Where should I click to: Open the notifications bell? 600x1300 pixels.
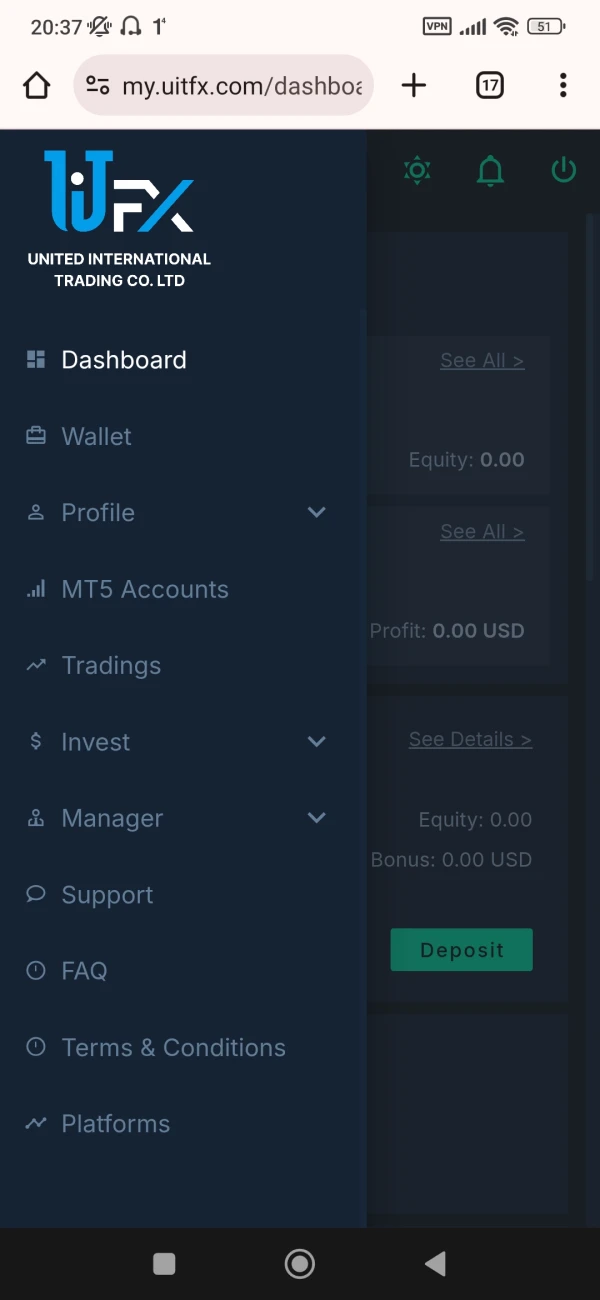[x=490, y=171]
